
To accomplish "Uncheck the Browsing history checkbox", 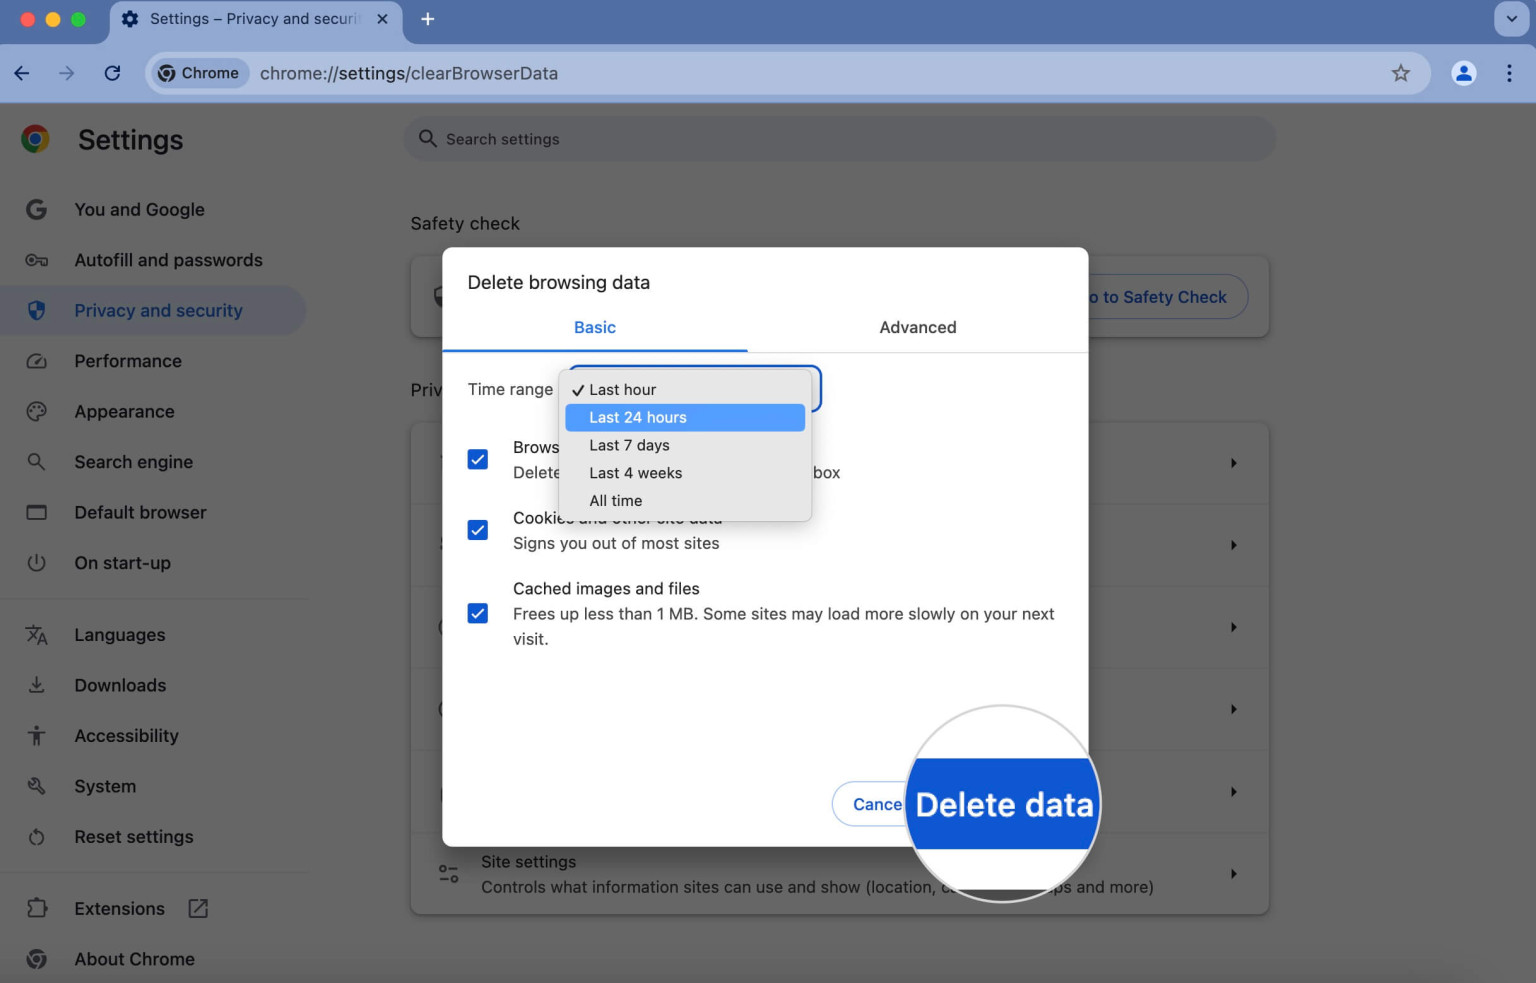I will 478,459.
